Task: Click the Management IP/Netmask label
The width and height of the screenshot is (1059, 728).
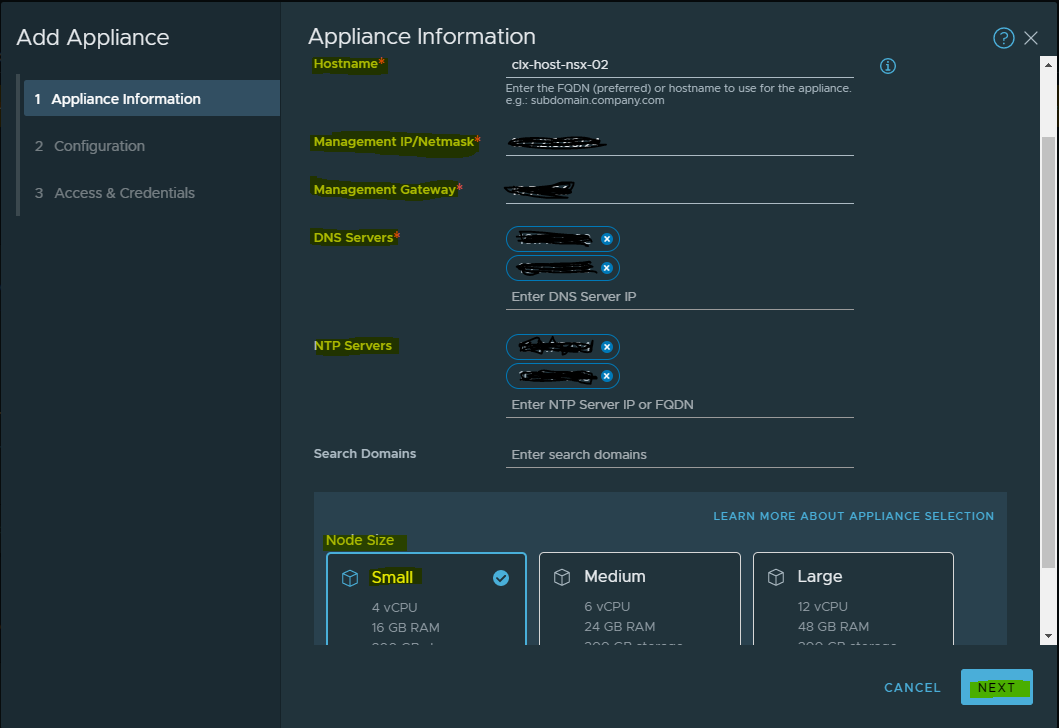Action: coord(397,142)
